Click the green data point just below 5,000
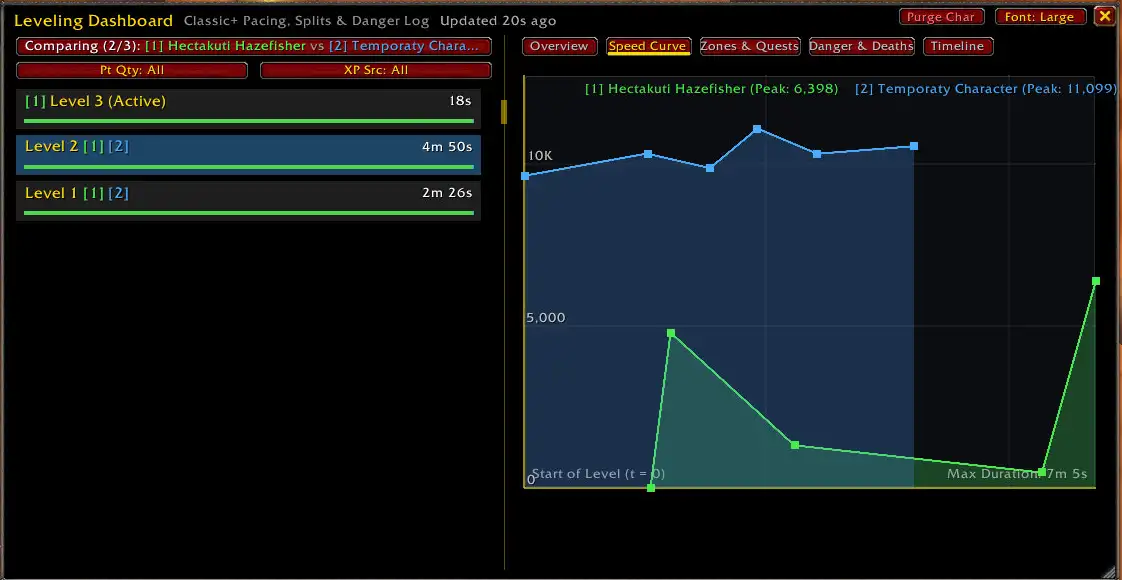Screen dimensions: 1122x580 (x=670, y=333)
